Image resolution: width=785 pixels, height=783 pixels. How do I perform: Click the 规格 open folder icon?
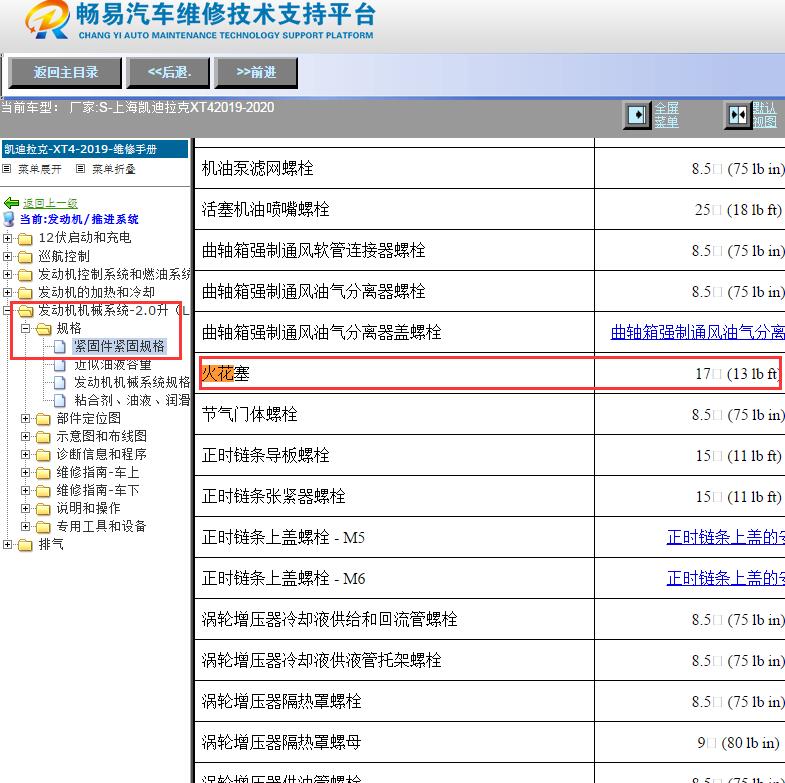(44, 329)
